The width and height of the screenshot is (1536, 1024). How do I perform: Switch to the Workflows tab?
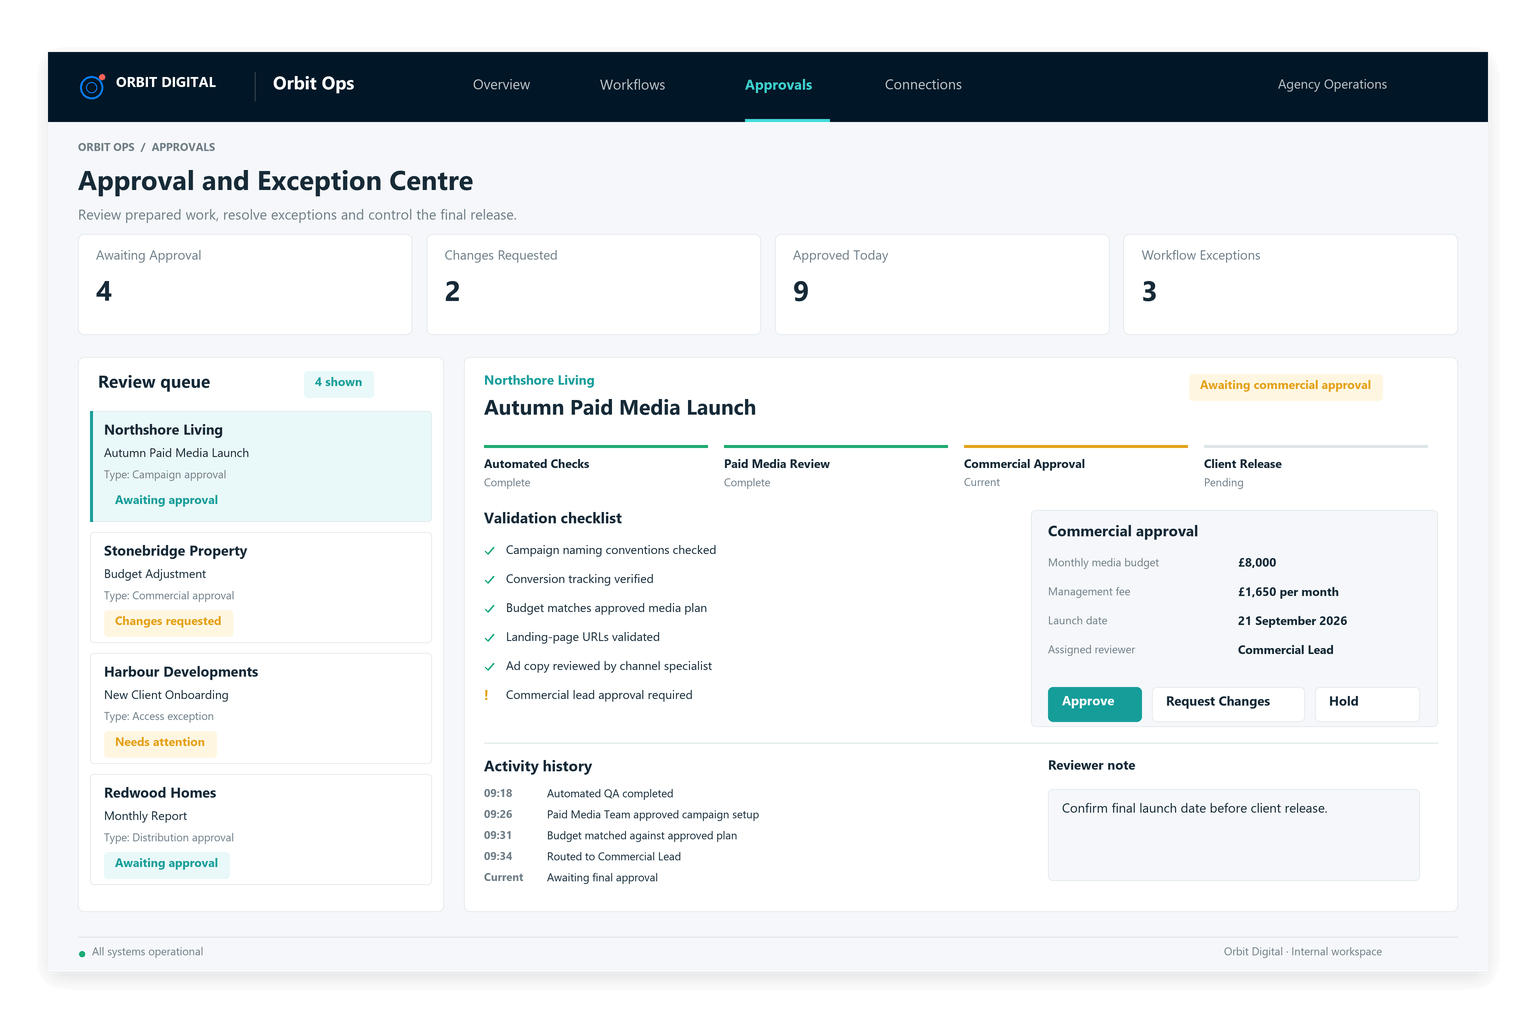pyautogui.click(x=632, y=85)
